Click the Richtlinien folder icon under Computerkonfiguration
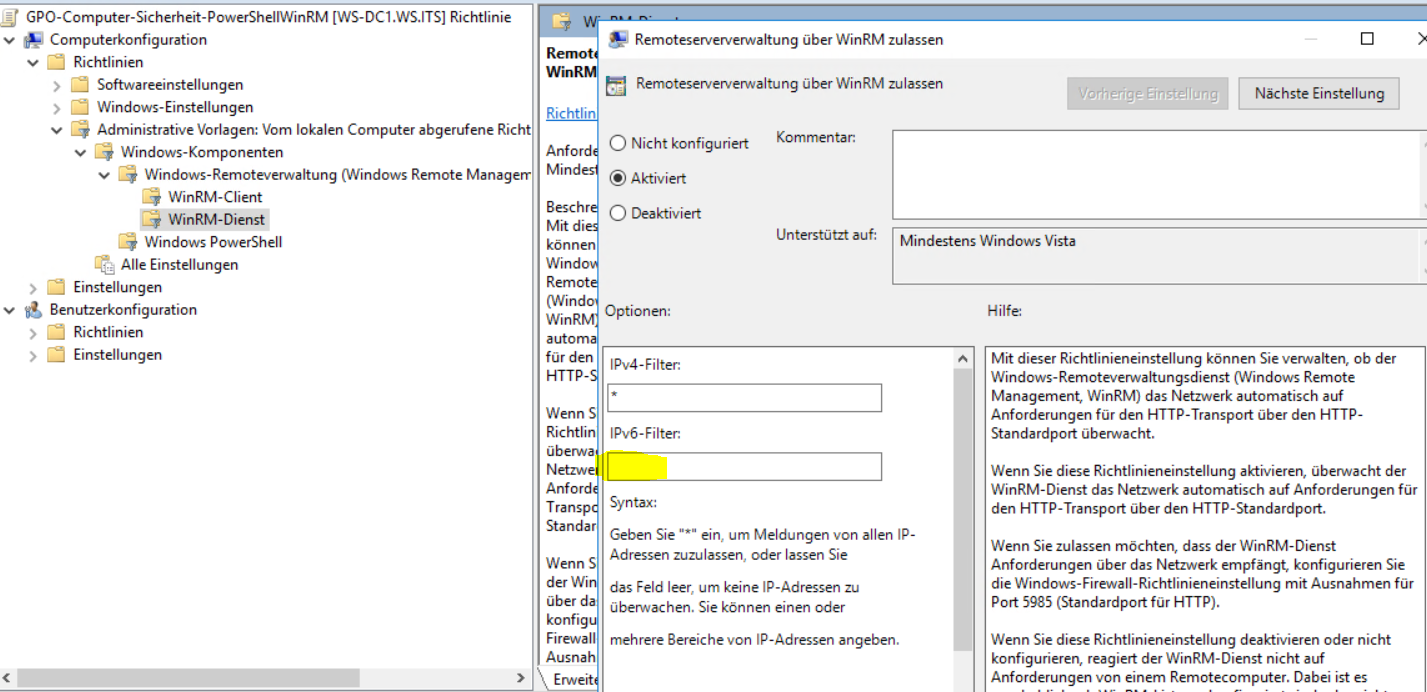Screen dimensions: 1427x692 pyautogui.click(x=57, y=62)
